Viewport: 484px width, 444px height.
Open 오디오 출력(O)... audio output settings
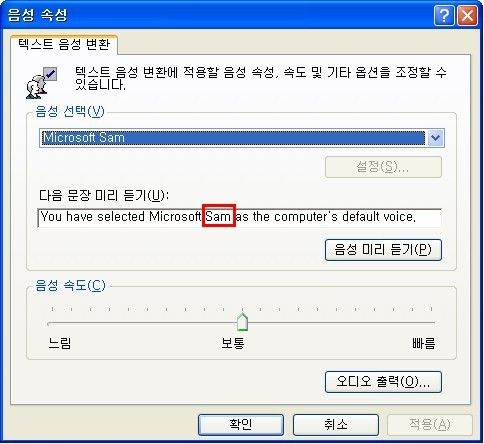click(383, 382)
